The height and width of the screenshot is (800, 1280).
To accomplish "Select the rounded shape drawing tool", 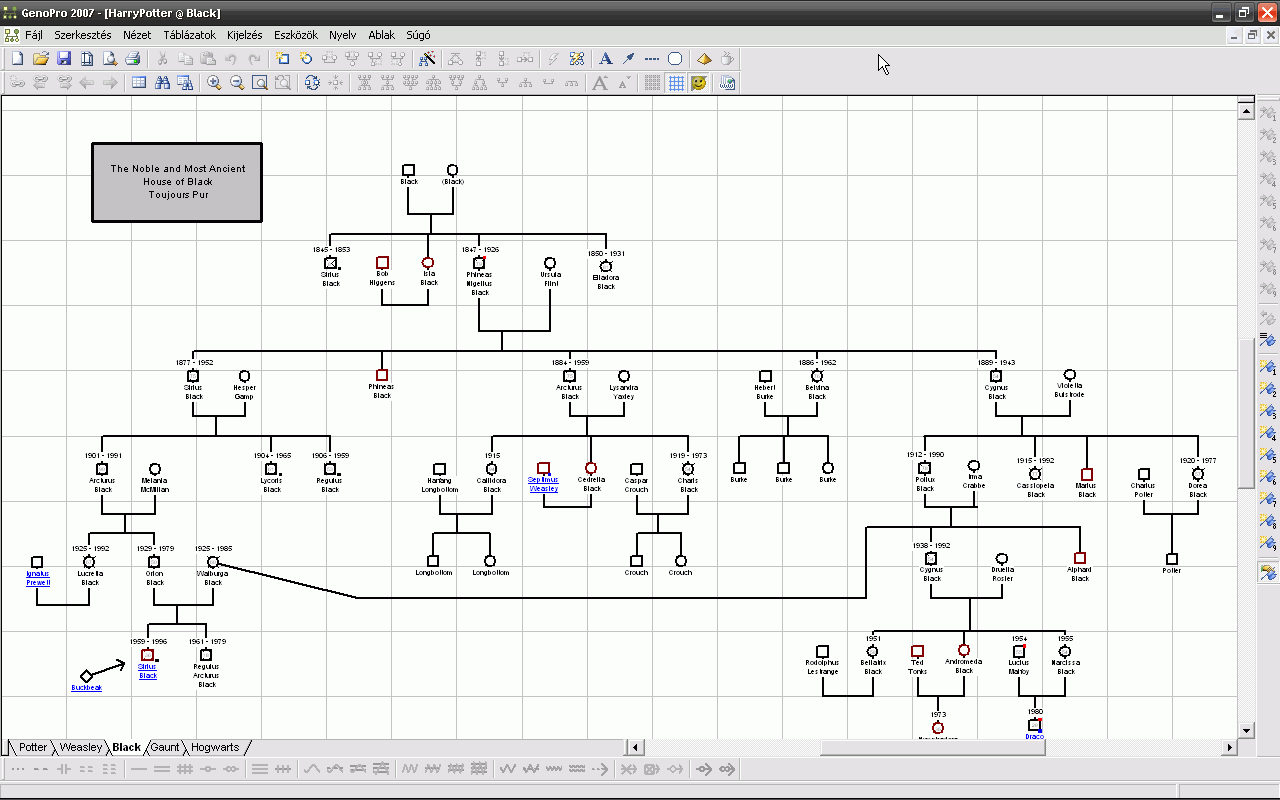I will click(x=675, y=59).
